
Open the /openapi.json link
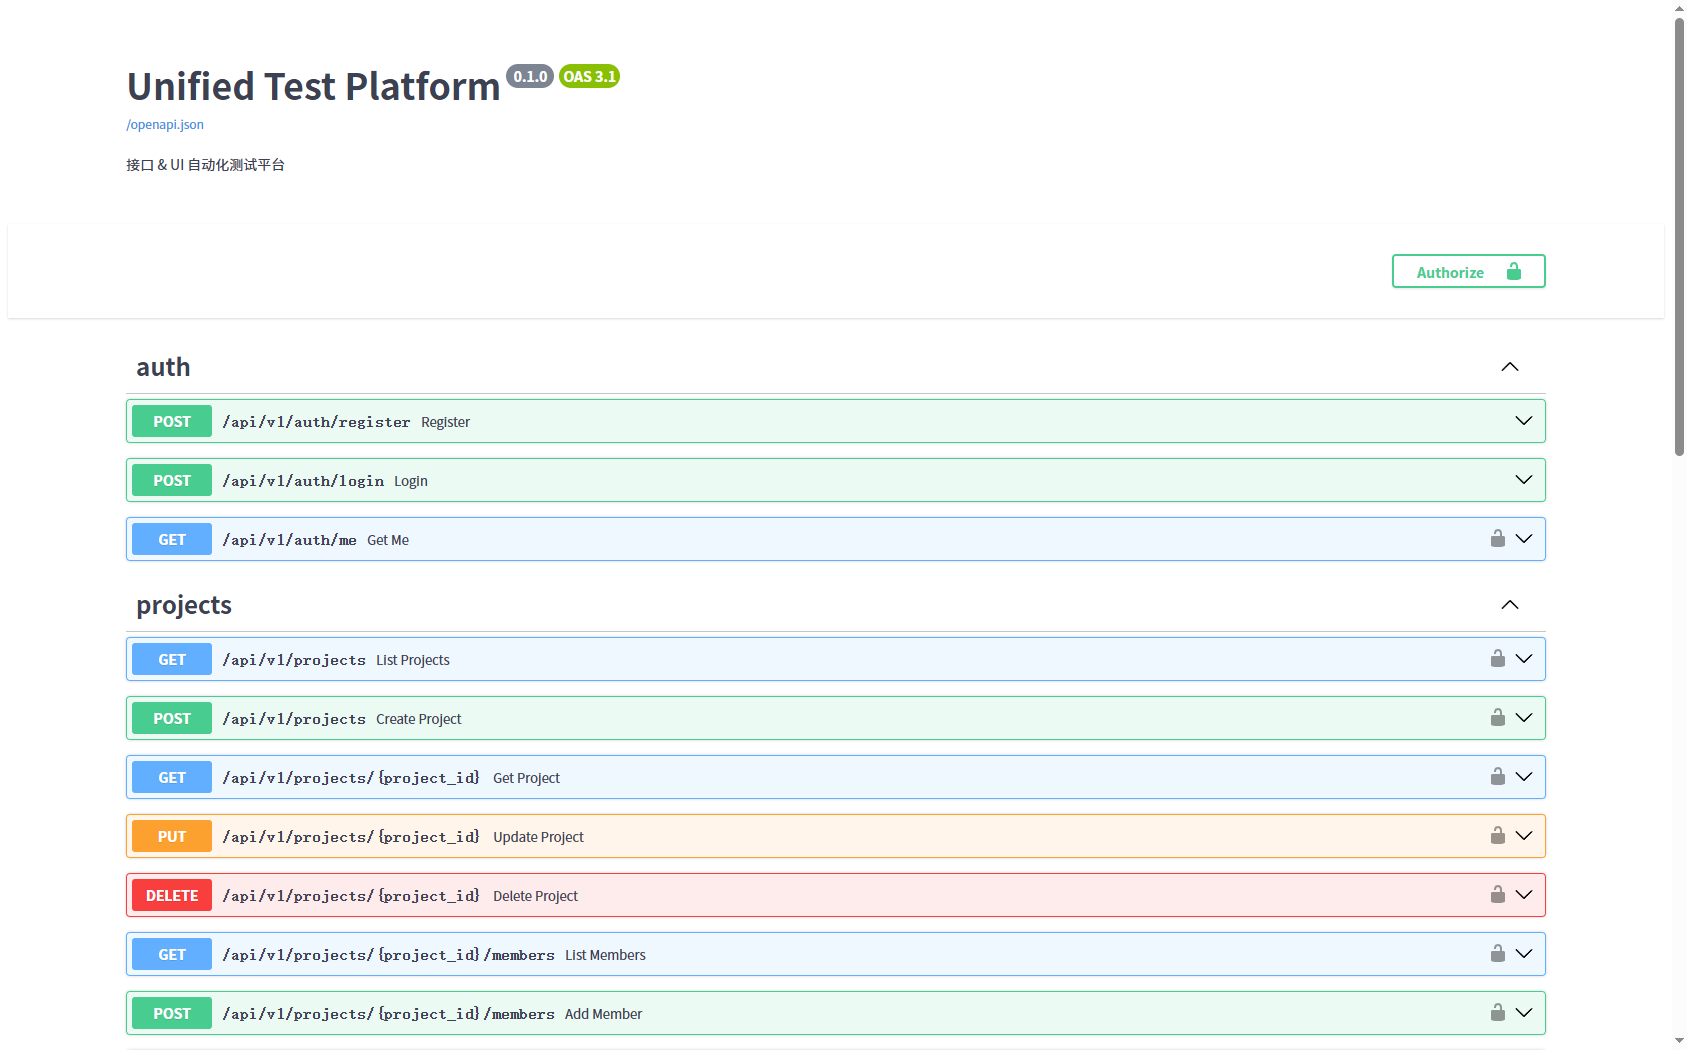[x=165, y=125]
